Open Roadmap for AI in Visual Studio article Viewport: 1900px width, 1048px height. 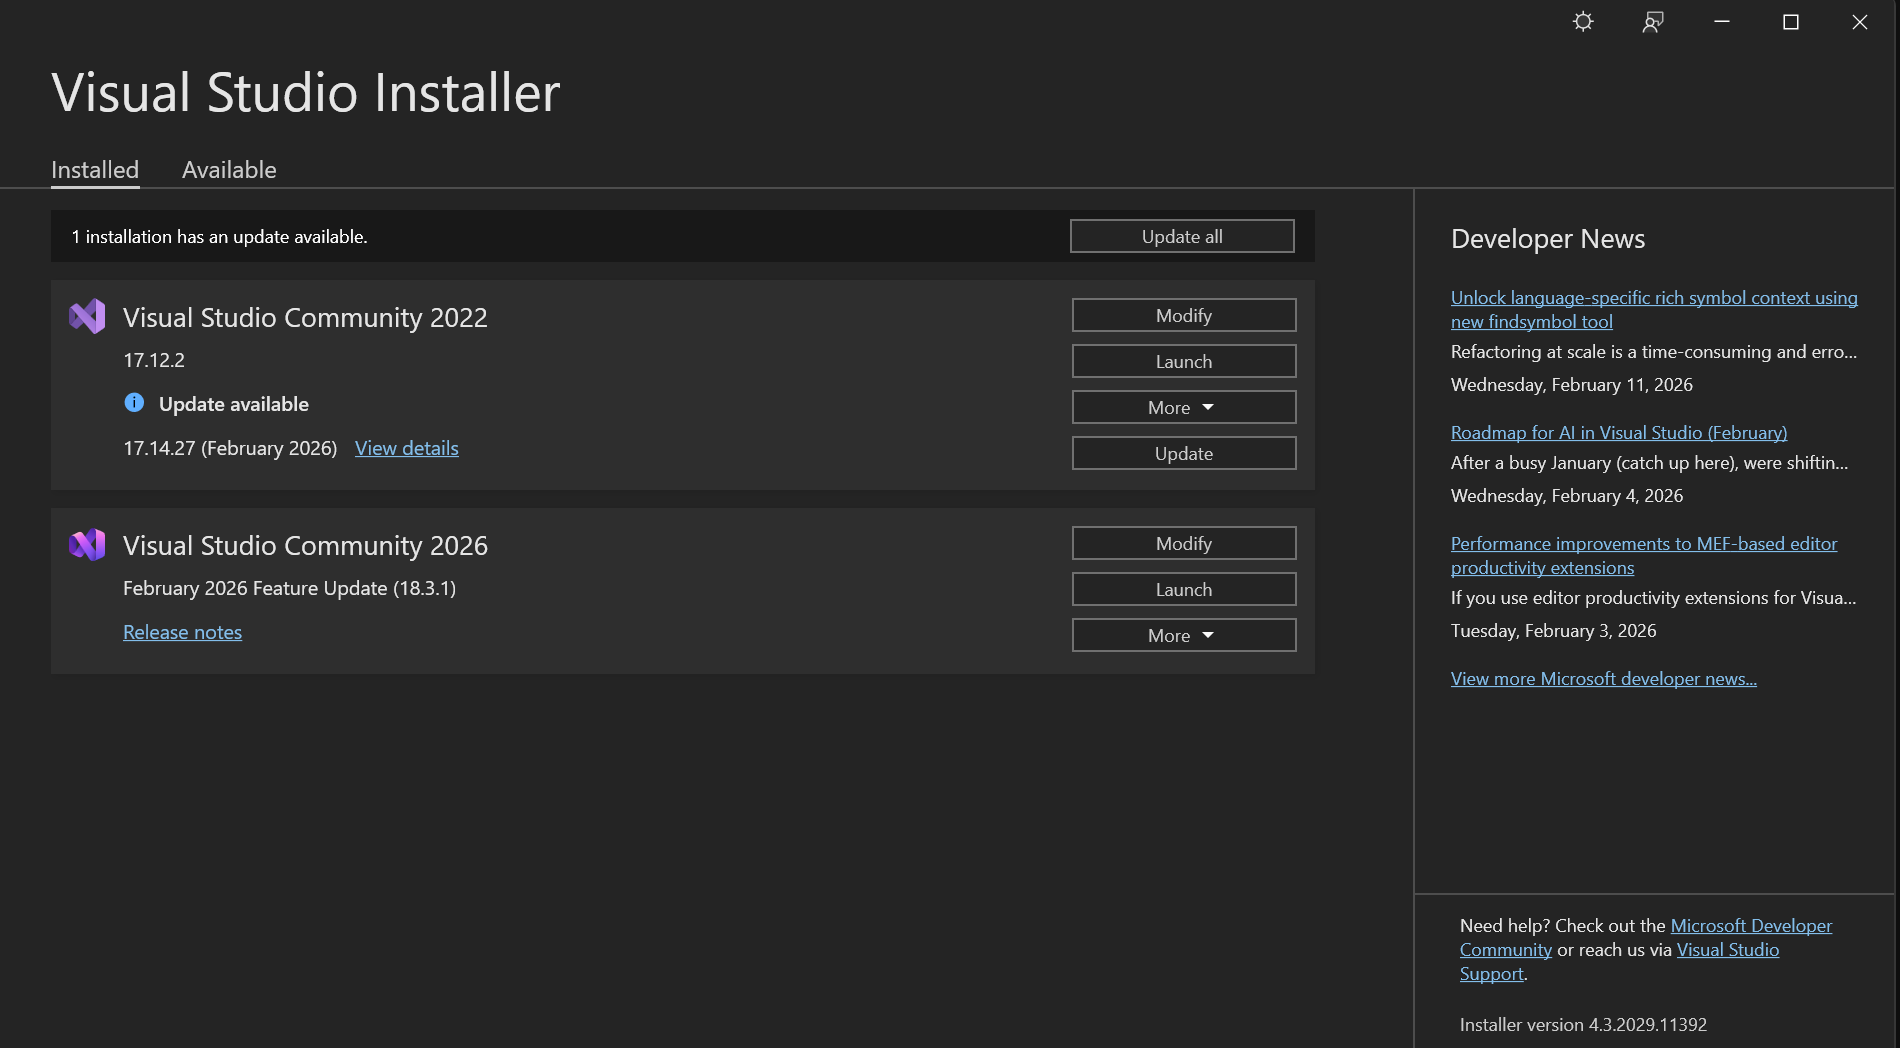tap(1618, 432)
